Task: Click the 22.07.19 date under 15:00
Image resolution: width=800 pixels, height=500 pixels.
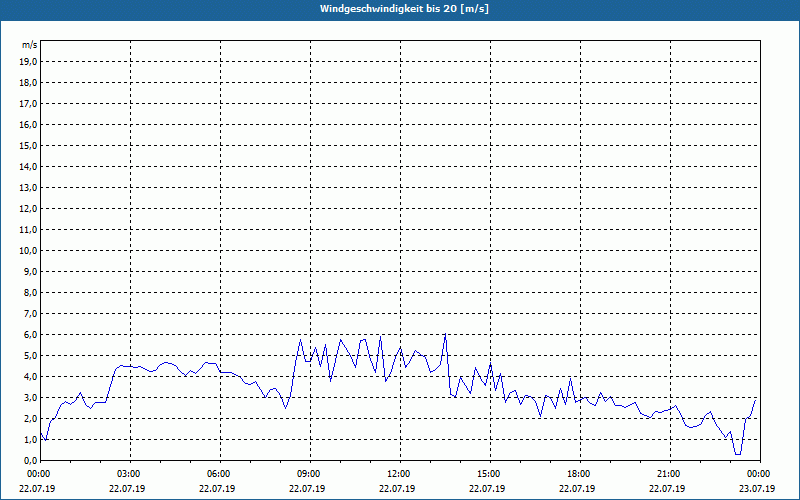Action: click(487, 488)
